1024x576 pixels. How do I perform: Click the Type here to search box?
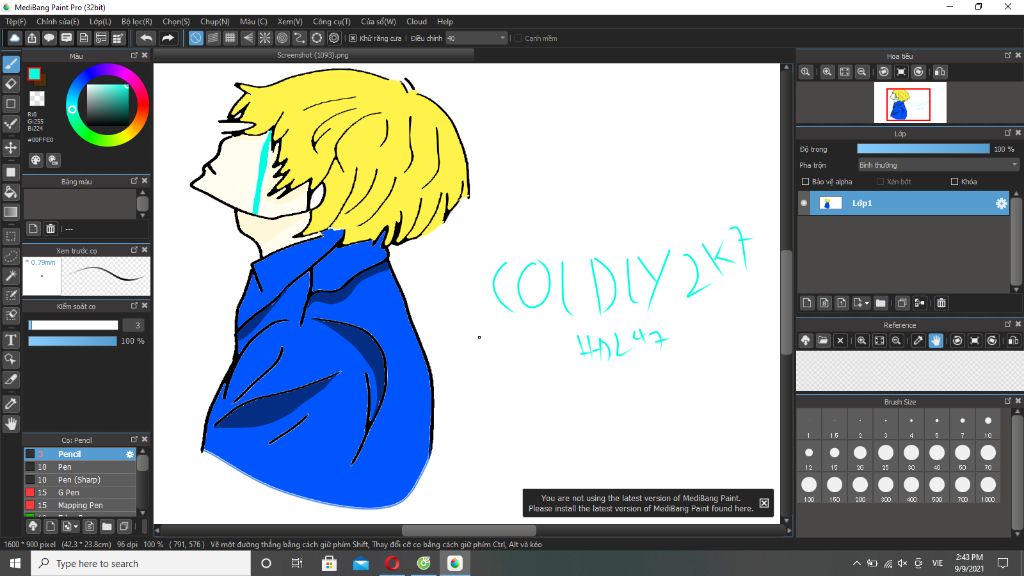click(x=141, y=563)
